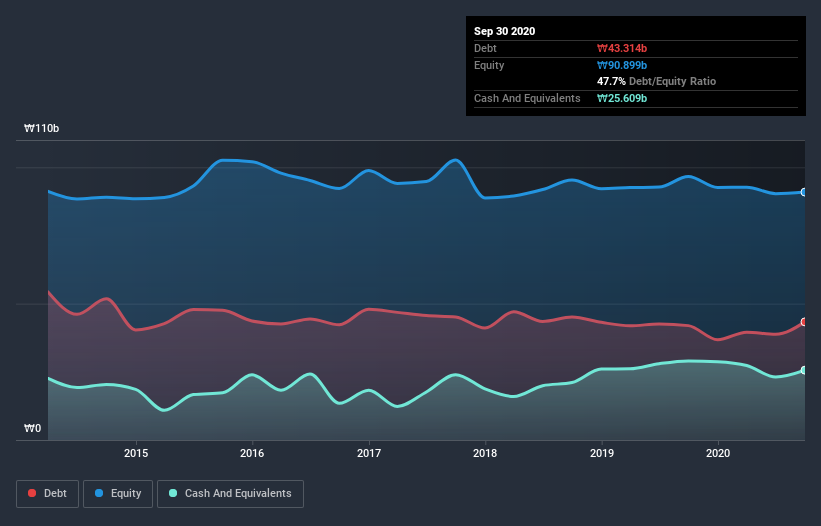Click the Cash endpoint marker at Sep 2020

pyautogui.click(x=804, y=370)
